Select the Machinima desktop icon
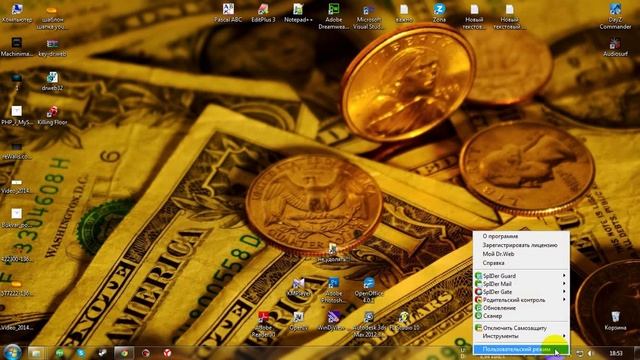Screen dimensions: 640x360 tap(17, 47)
